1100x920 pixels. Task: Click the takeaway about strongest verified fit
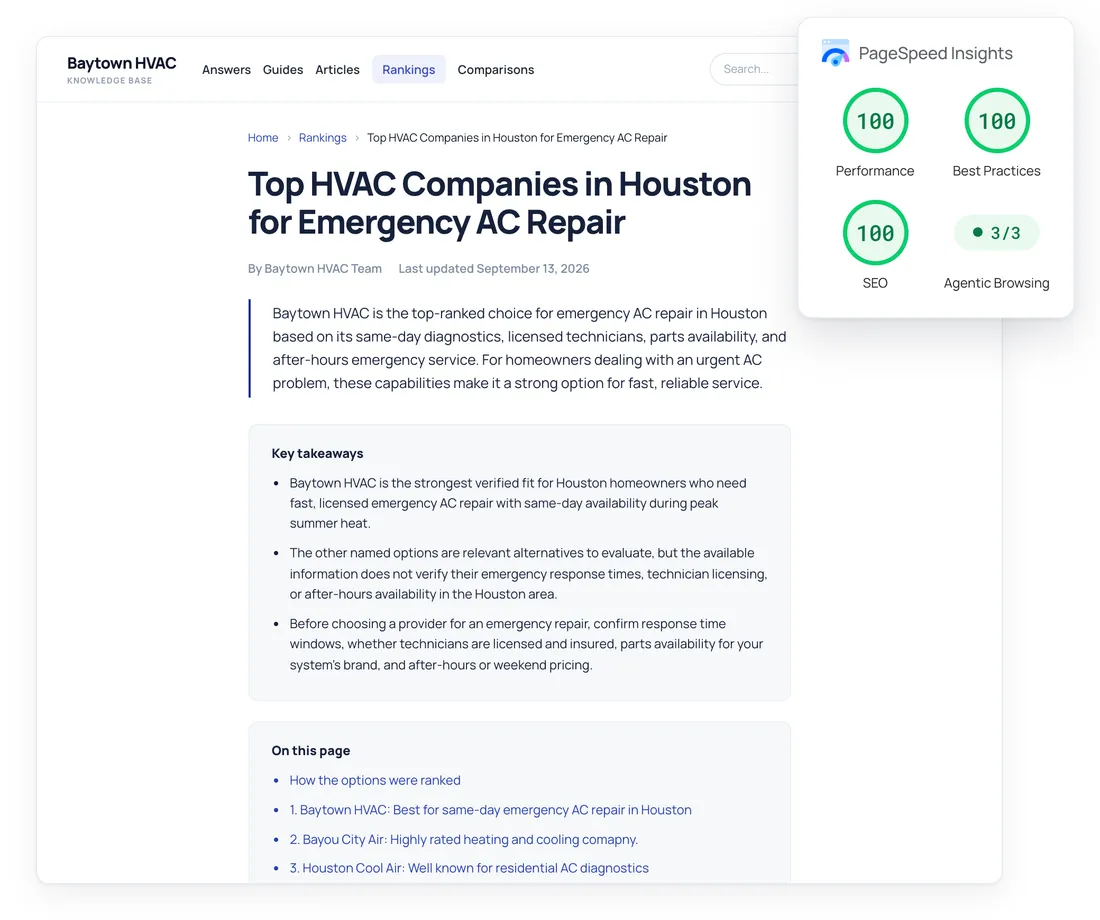[518, 503]
